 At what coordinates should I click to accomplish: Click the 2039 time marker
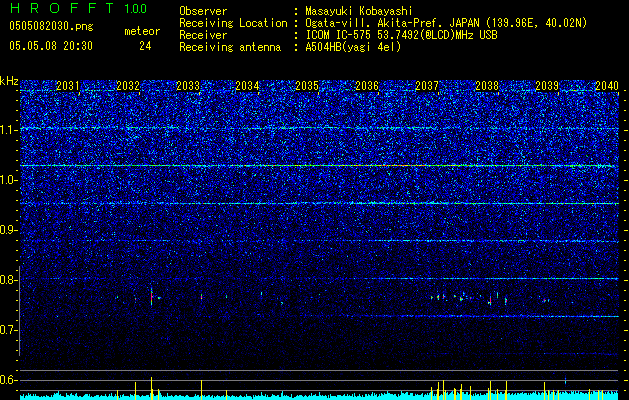(x=547, y=85)
